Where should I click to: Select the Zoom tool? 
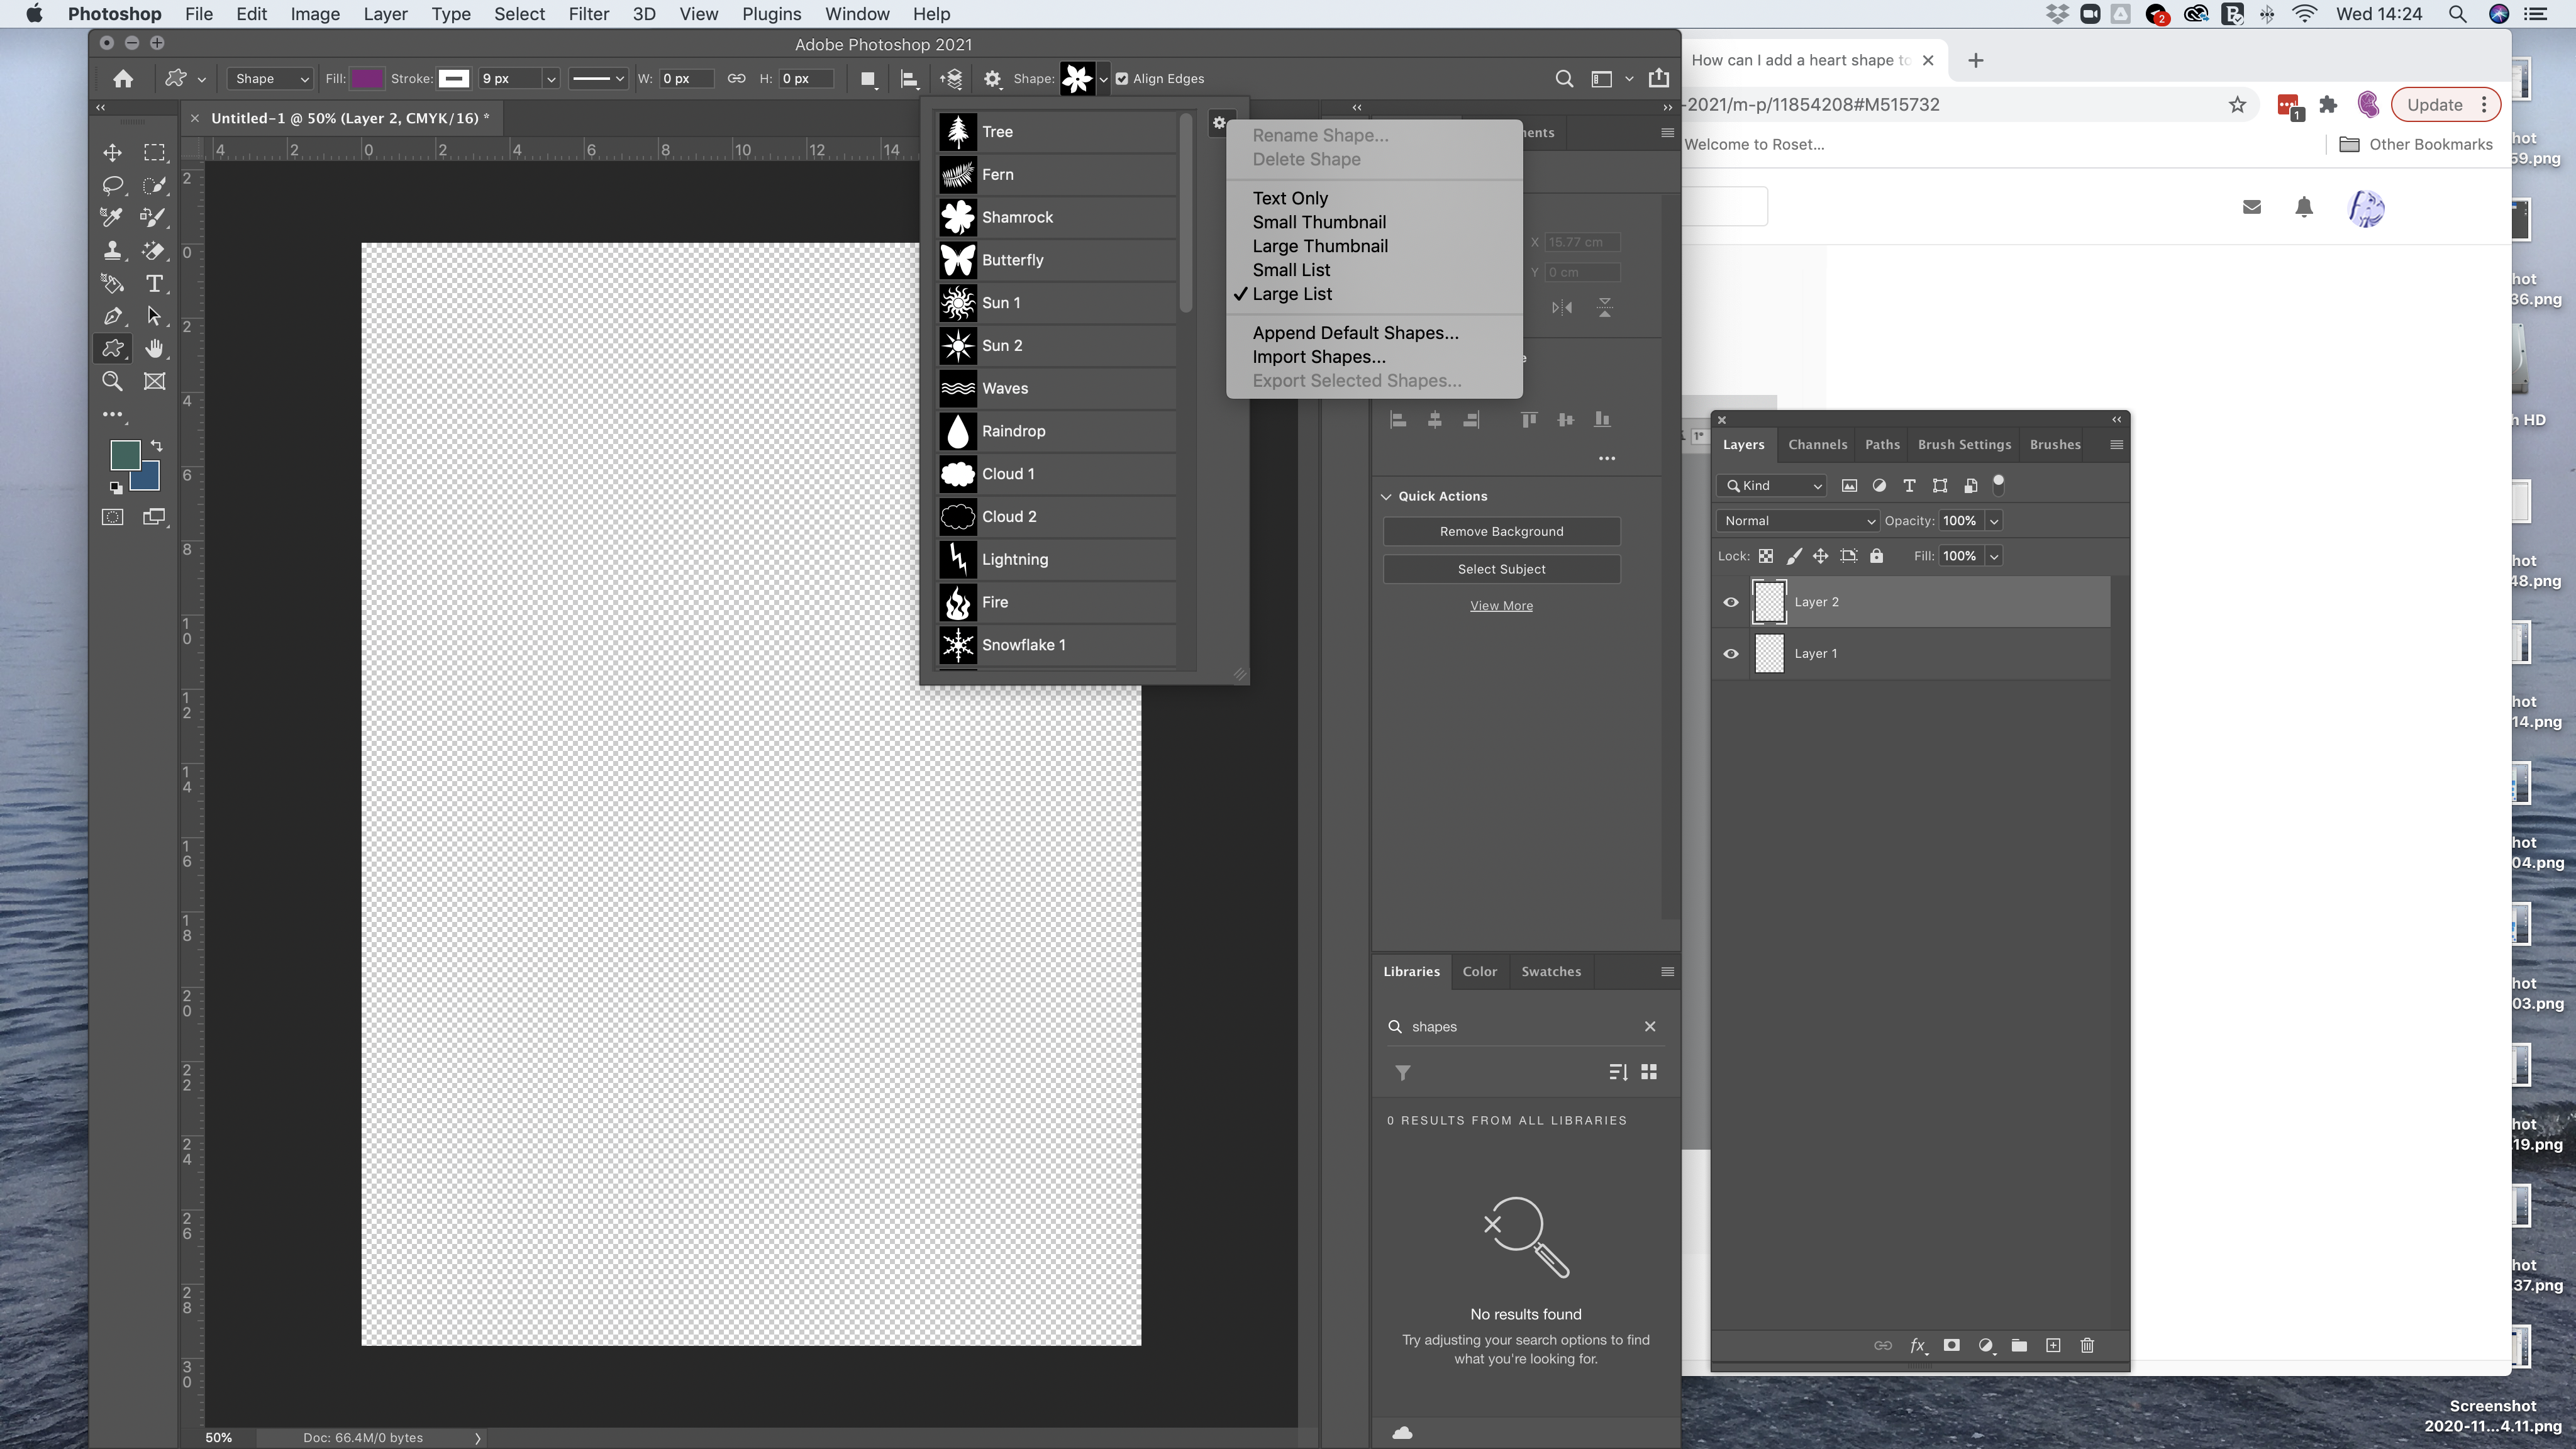pyautogui.click(x=112, y=381)
